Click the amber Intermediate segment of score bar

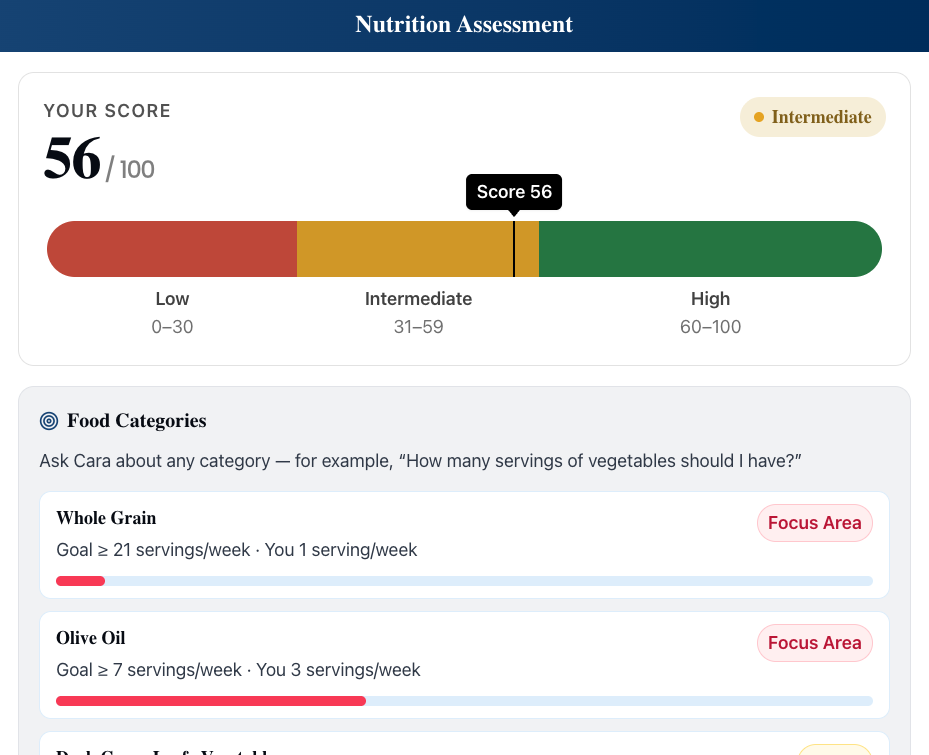pyautogui.click(x=418, y=249)
